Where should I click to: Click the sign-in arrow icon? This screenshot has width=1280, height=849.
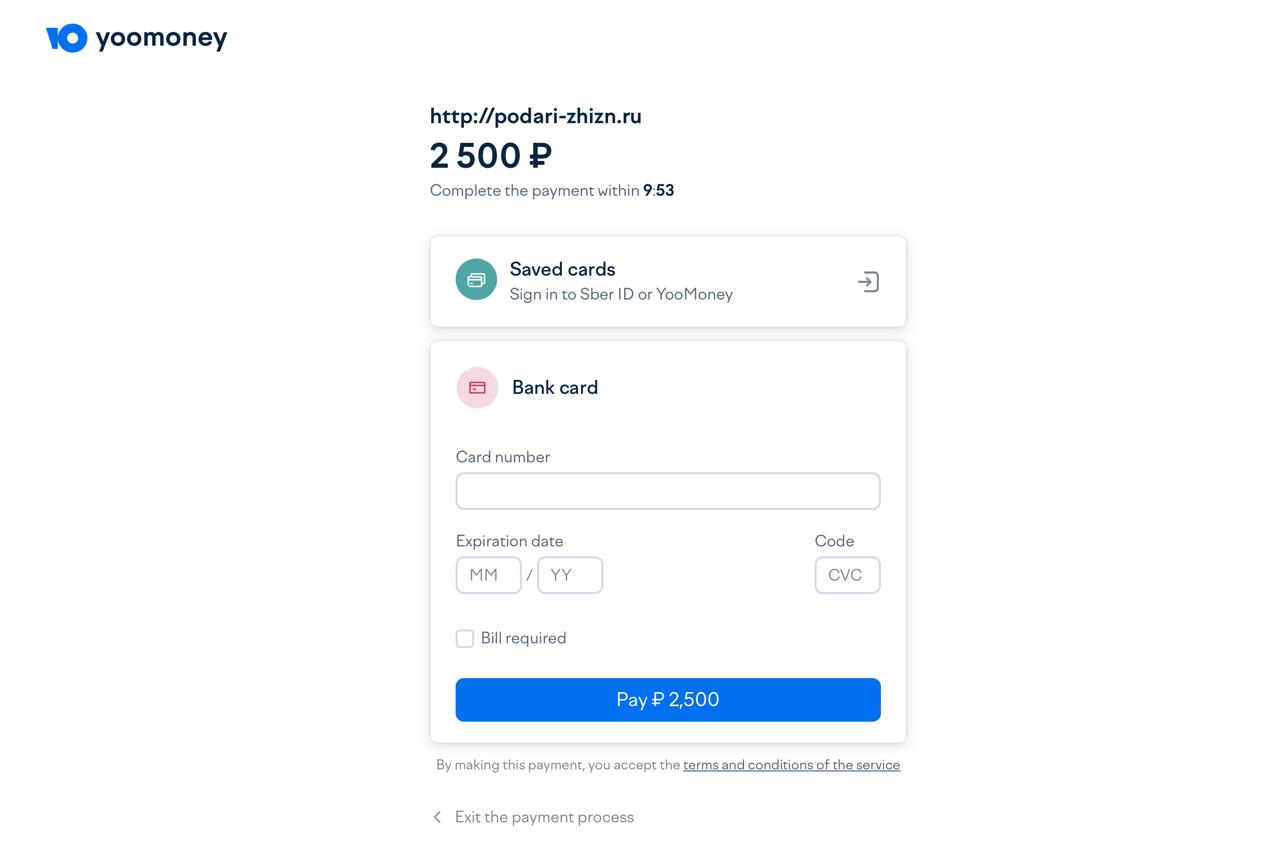pyautogui.click(x=868, y=282)
